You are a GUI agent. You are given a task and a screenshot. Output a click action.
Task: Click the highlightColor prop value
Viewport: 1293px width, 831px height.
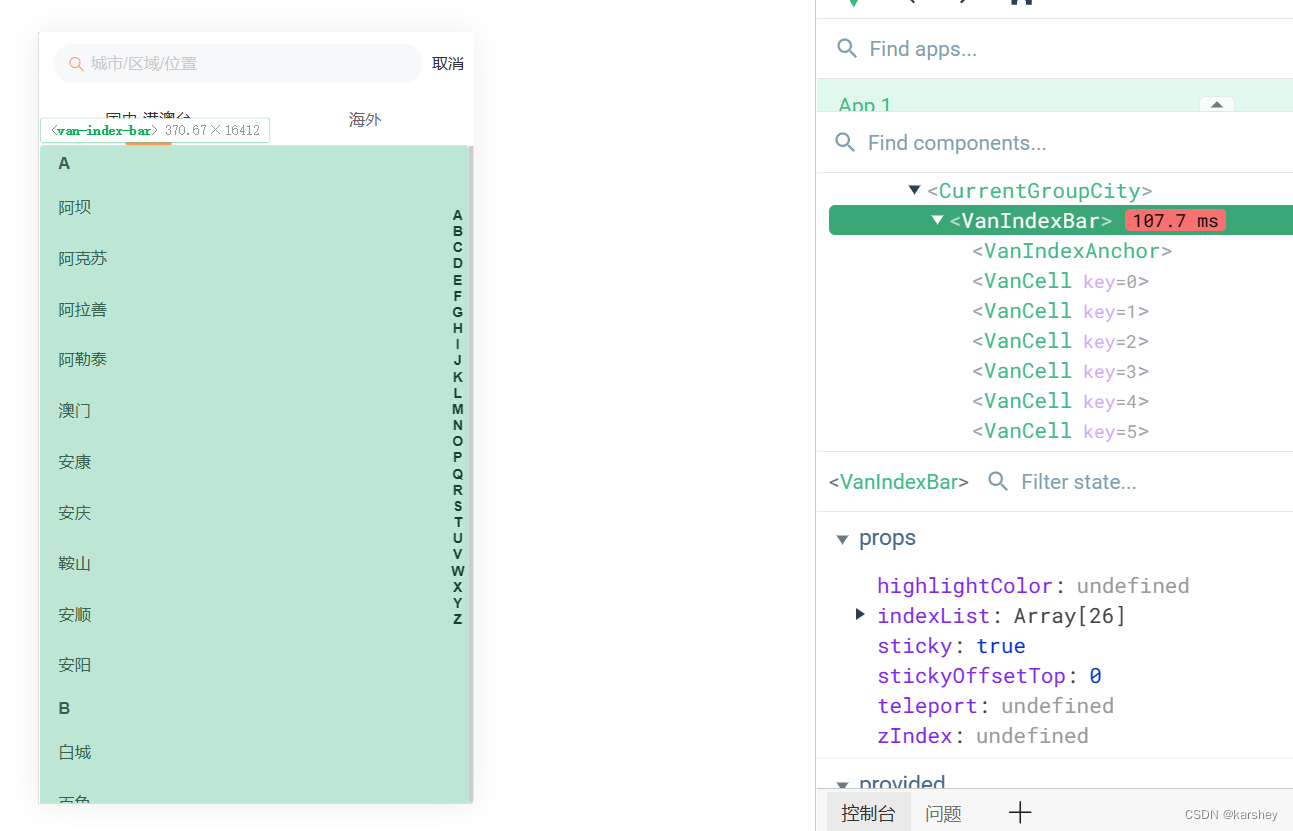[x=1133, y=586]
